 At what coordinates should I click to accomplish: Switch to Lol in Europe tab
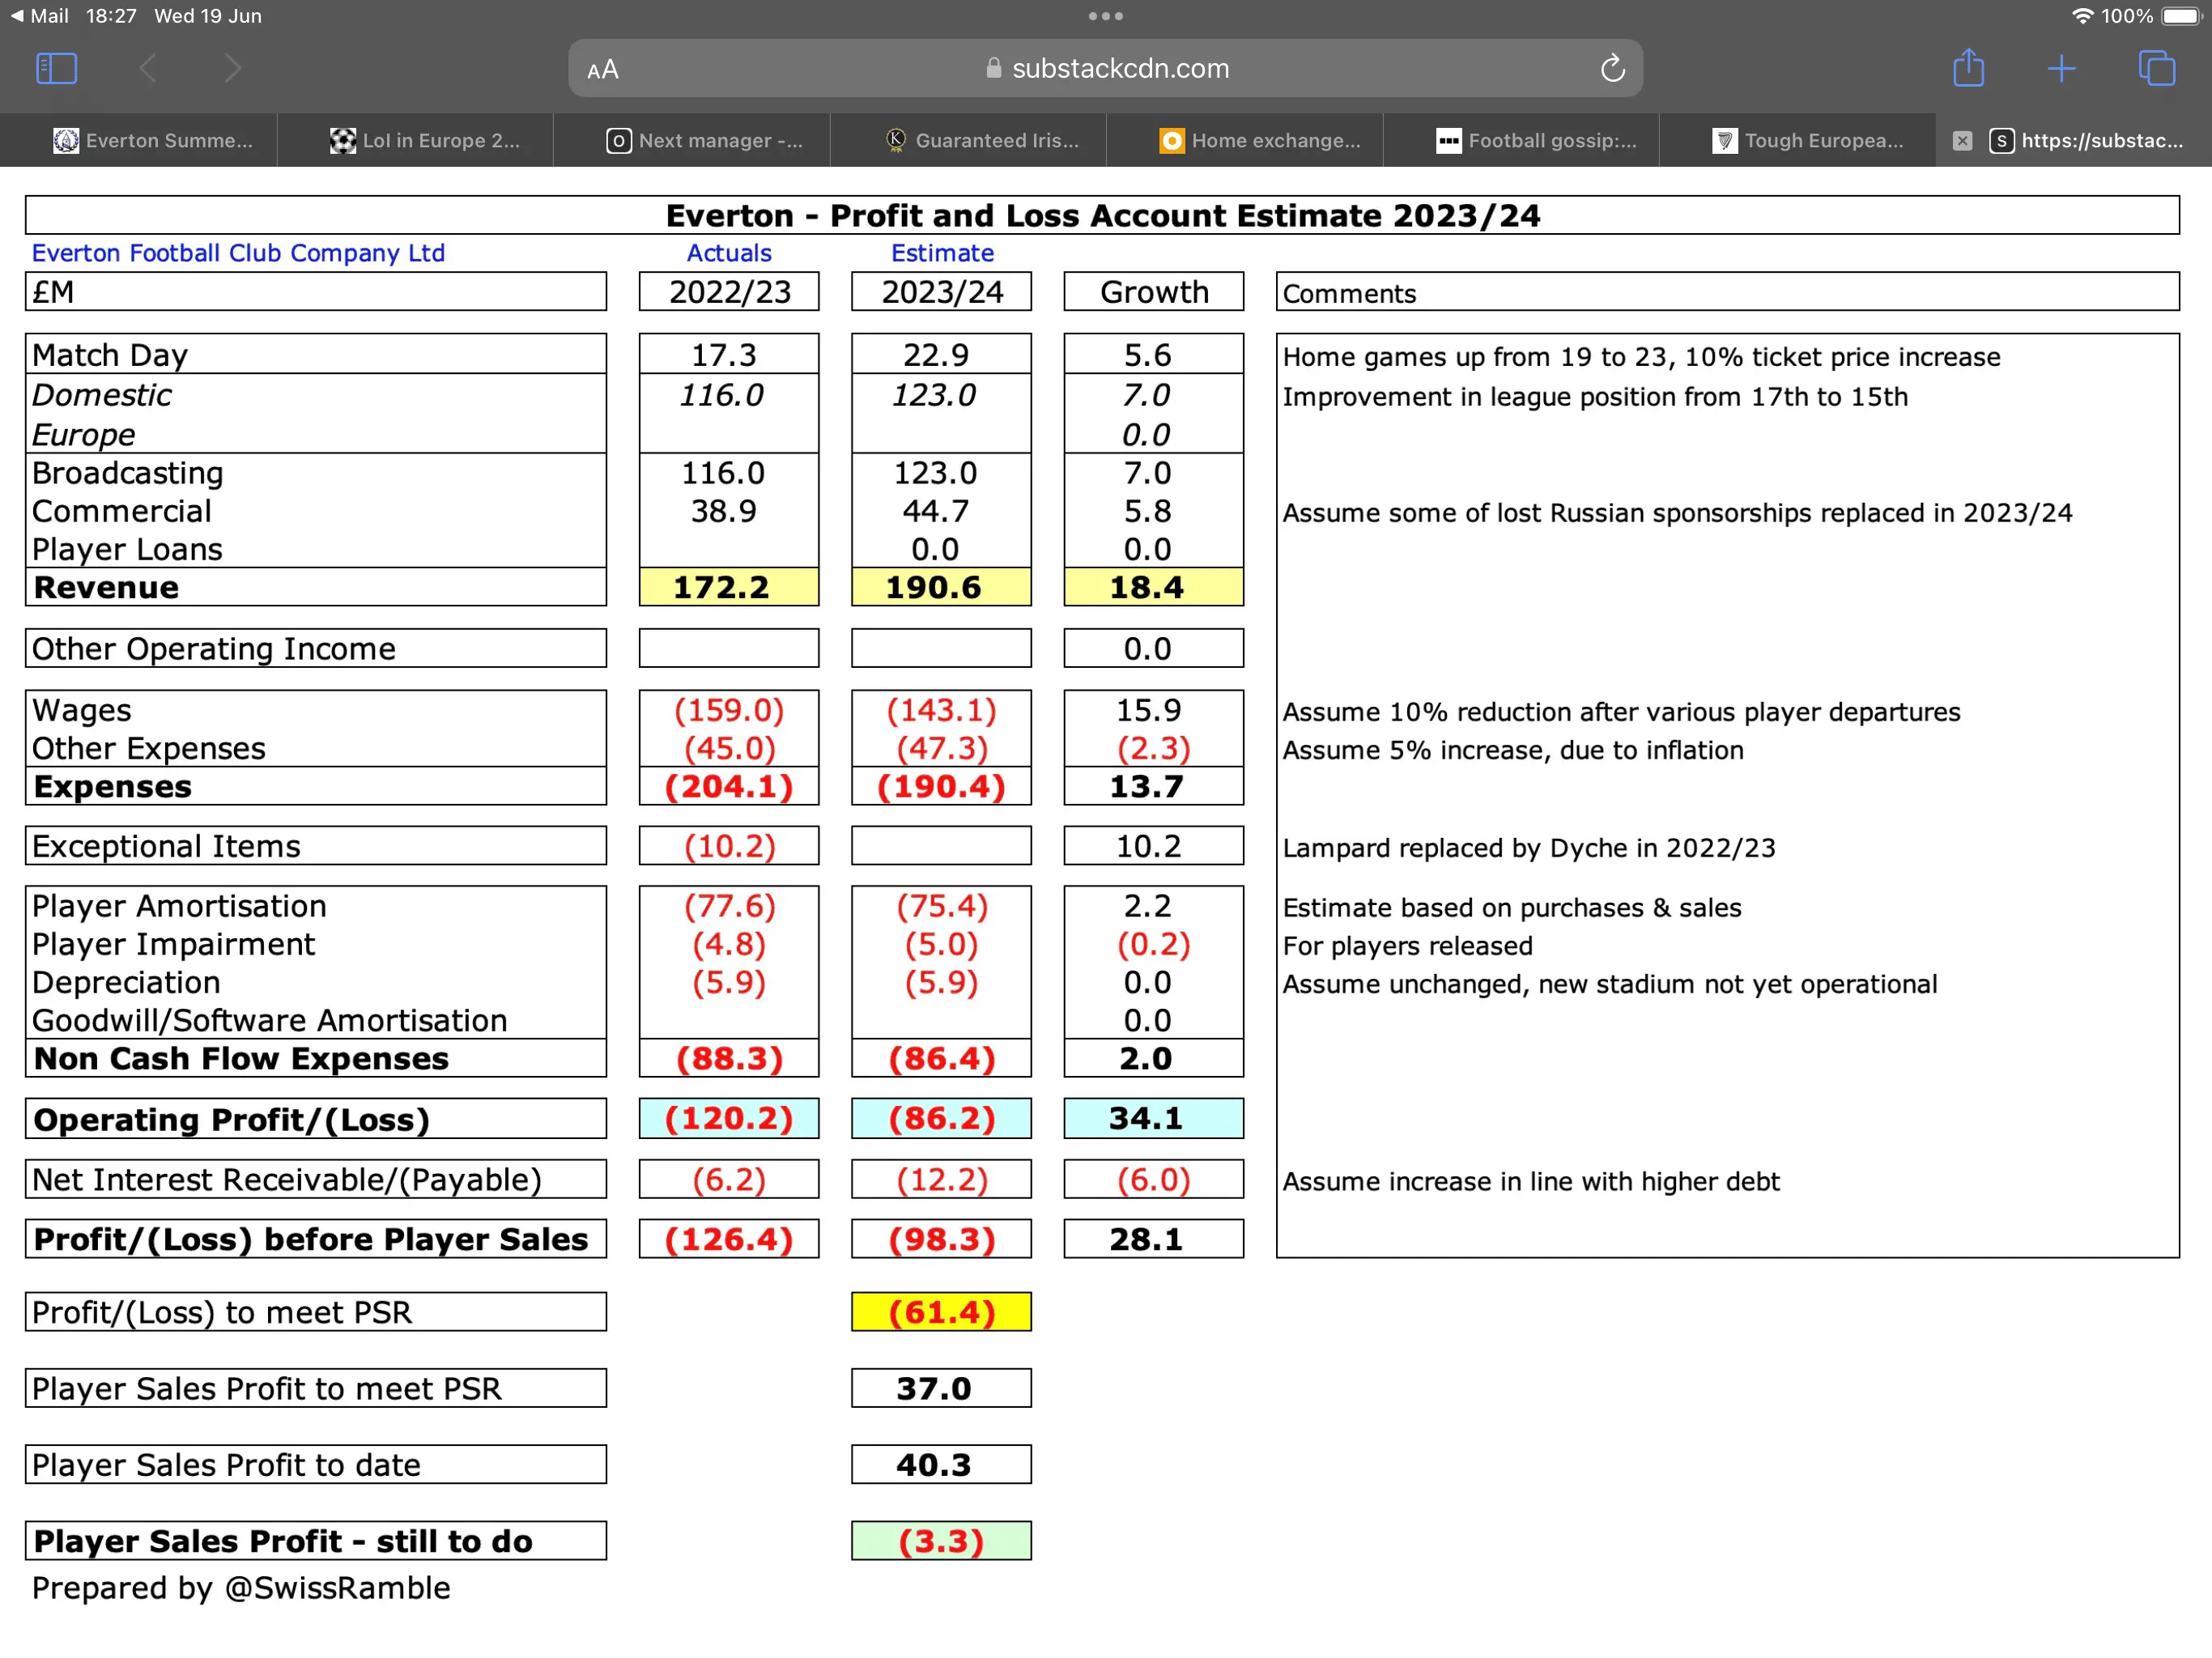425,141
